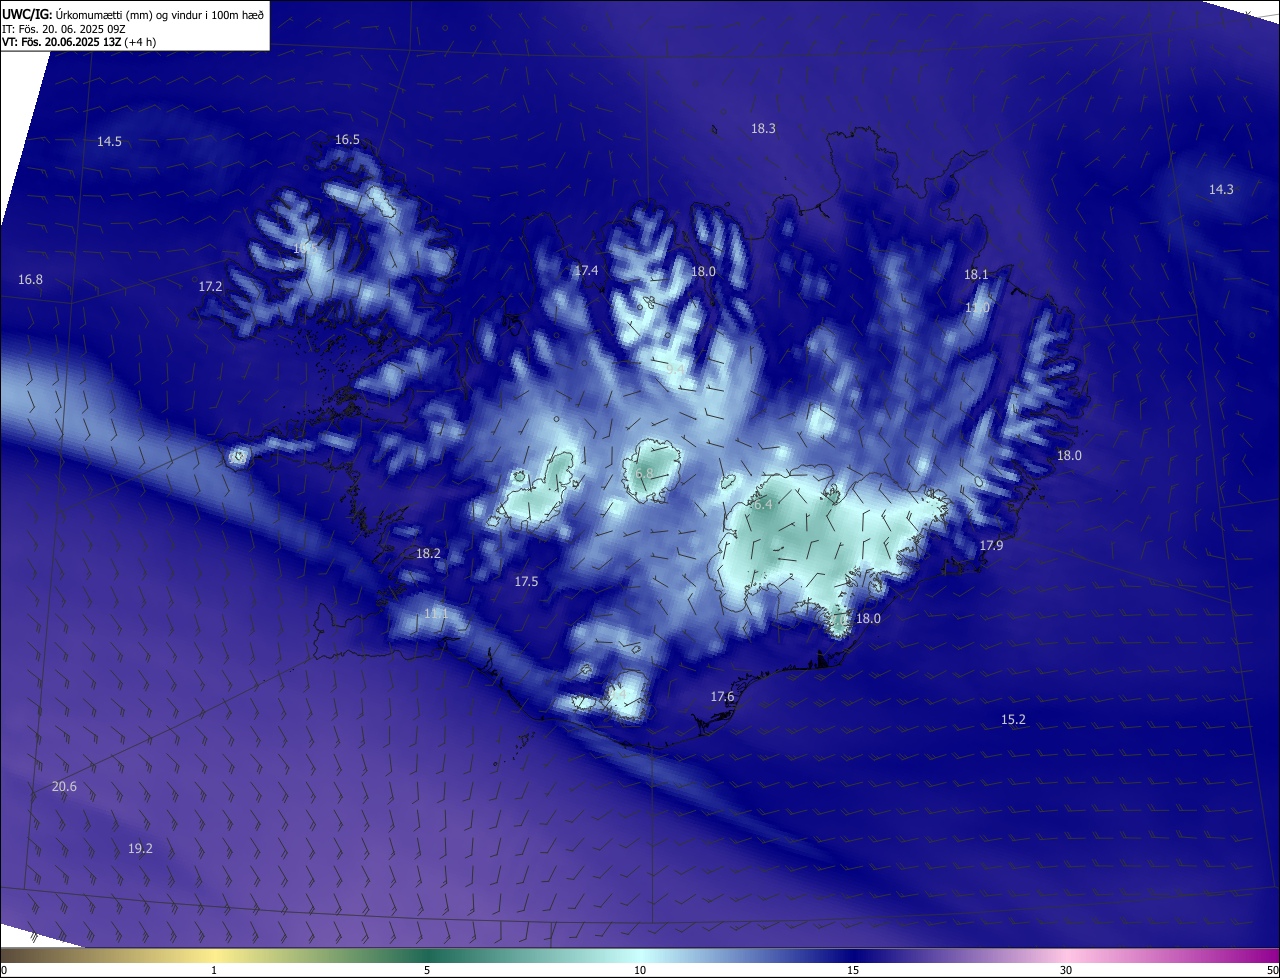Click the 15.2 value label on the map
Image resolution: width=1280 pixels, height=978 pixels.
tap(1013, 719)
